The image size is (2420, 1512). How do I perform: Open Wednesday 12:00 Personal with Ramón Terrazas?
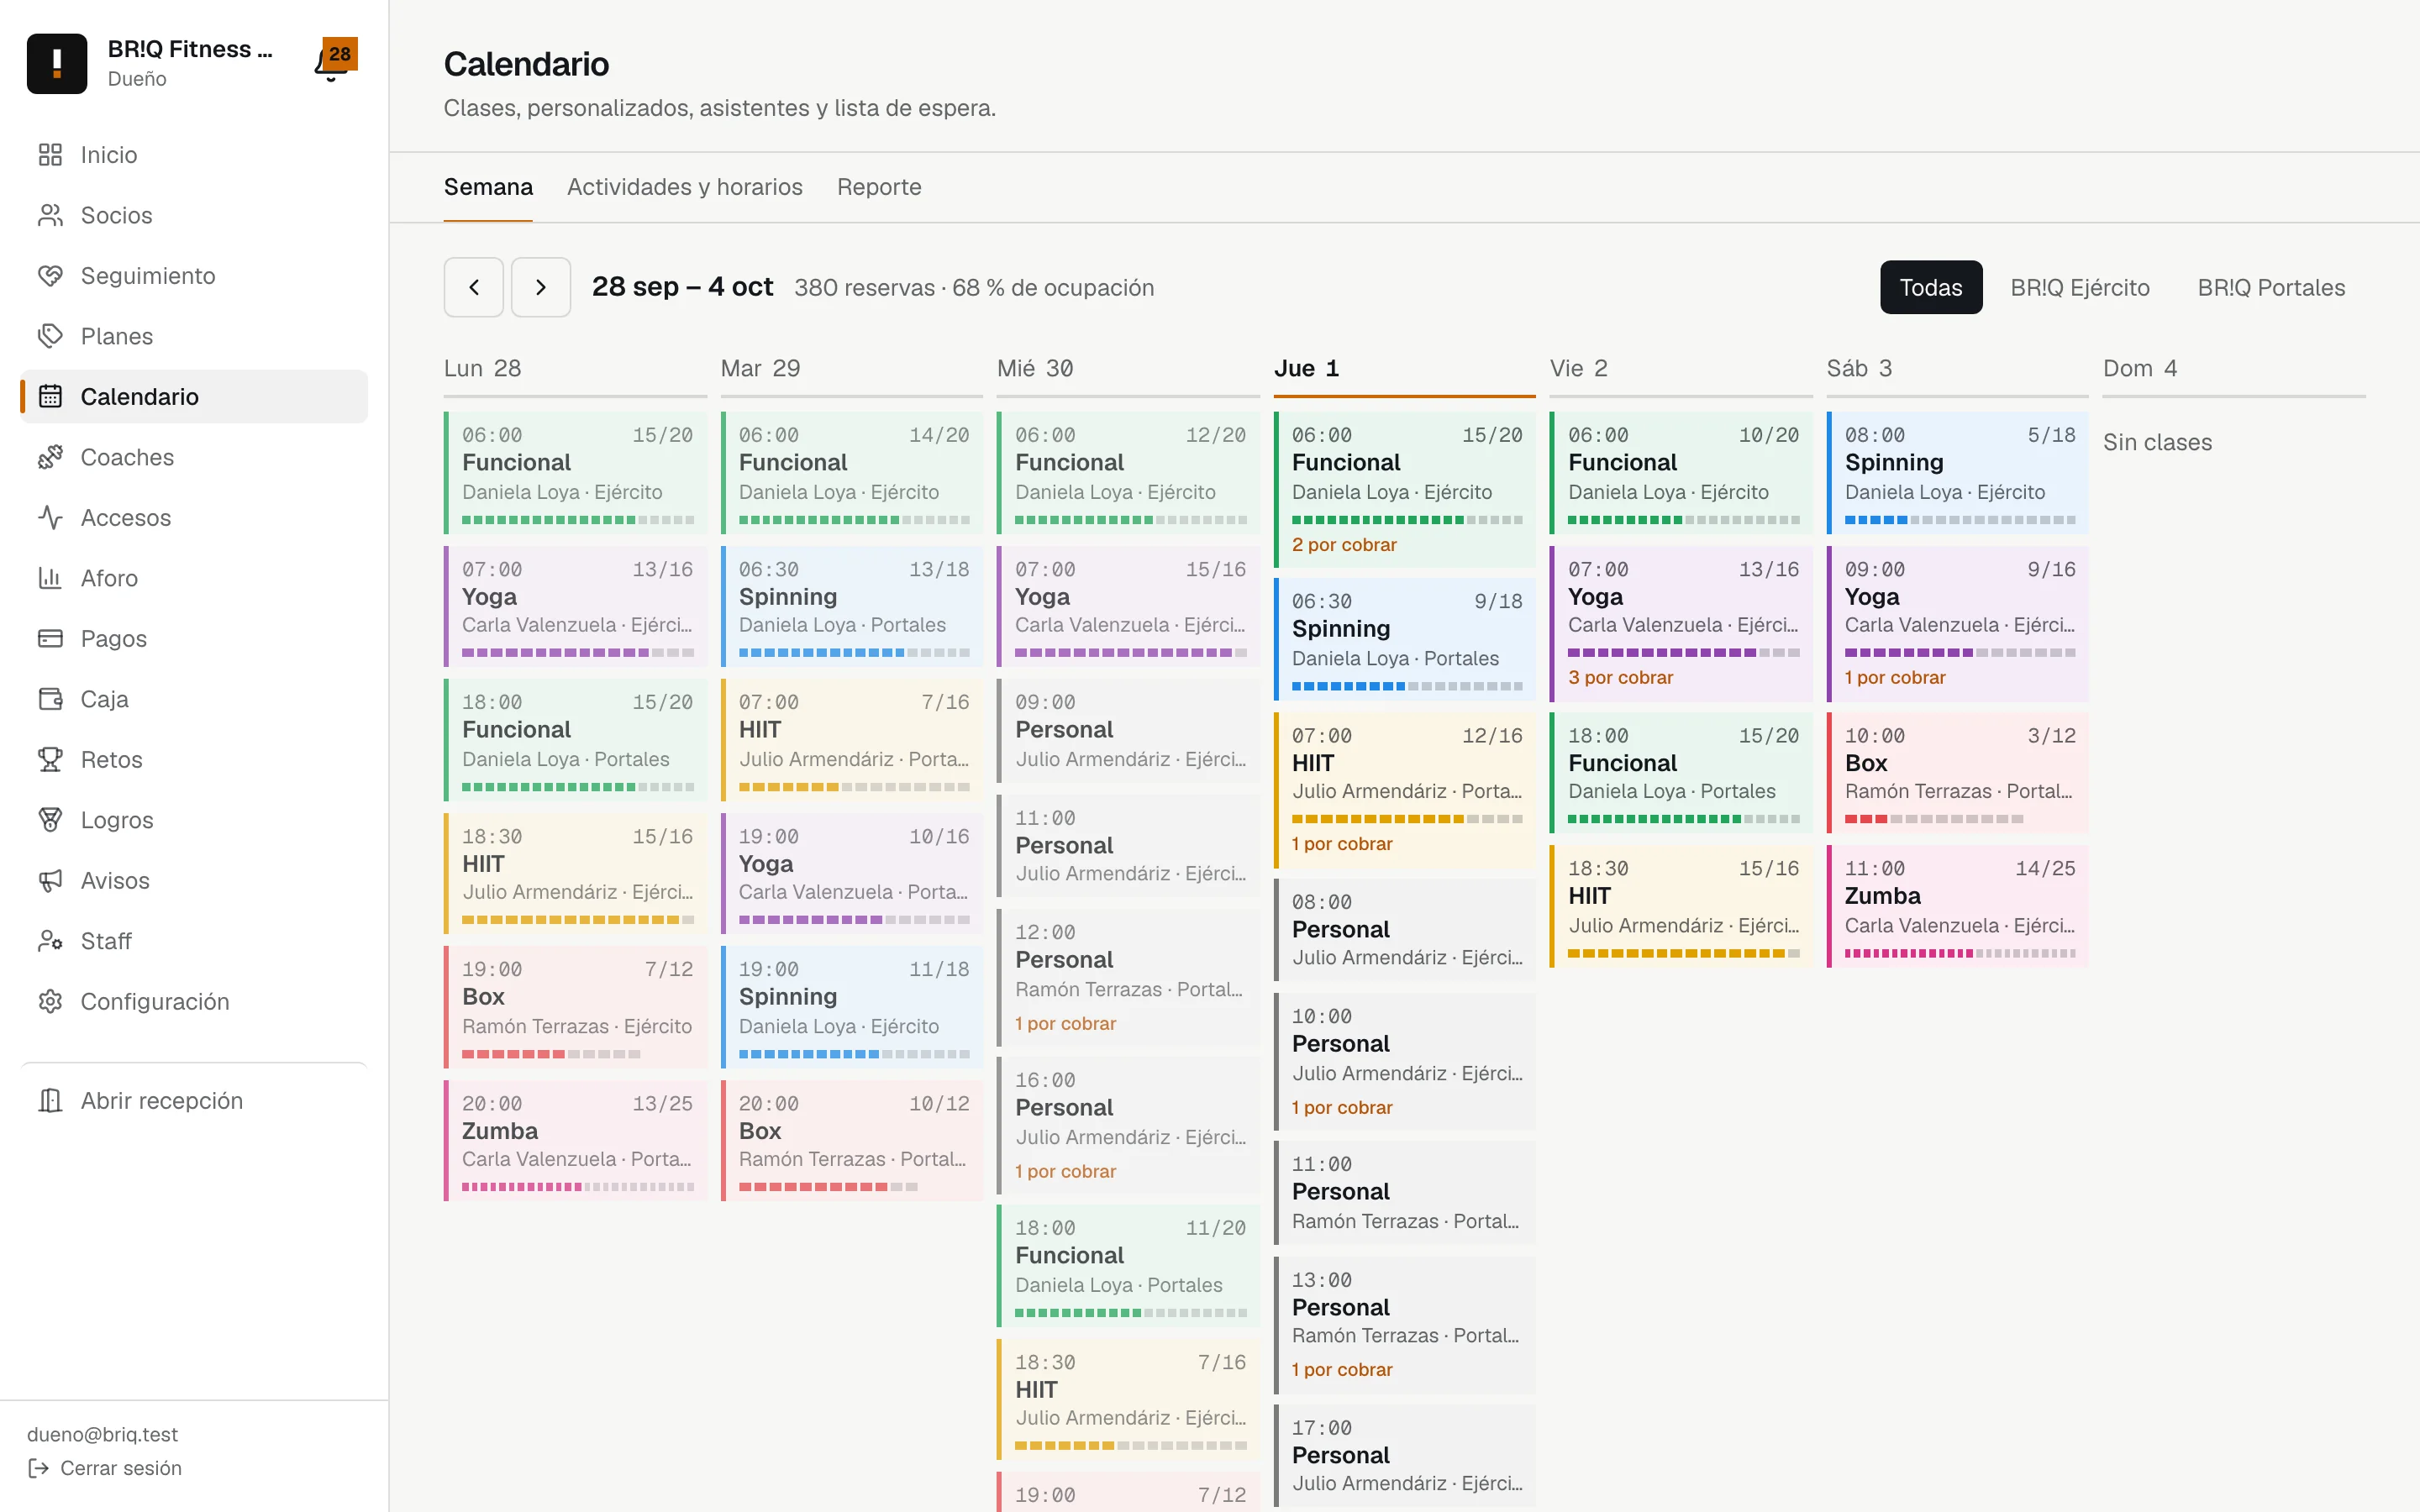[x=1128, y=978]
